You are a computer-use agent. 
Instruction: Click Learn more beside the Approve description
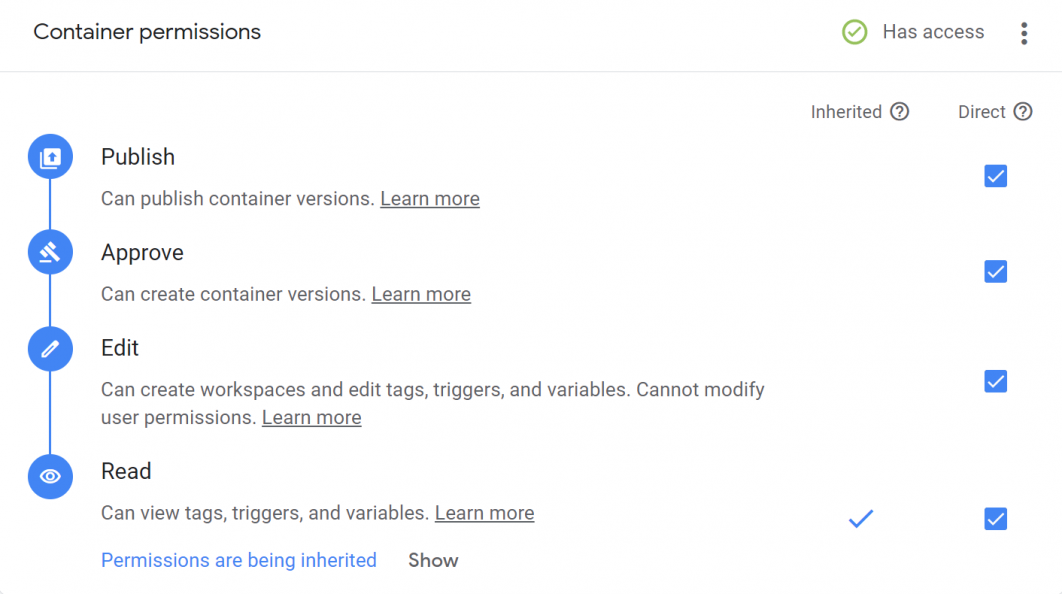[x=420, y=293]
